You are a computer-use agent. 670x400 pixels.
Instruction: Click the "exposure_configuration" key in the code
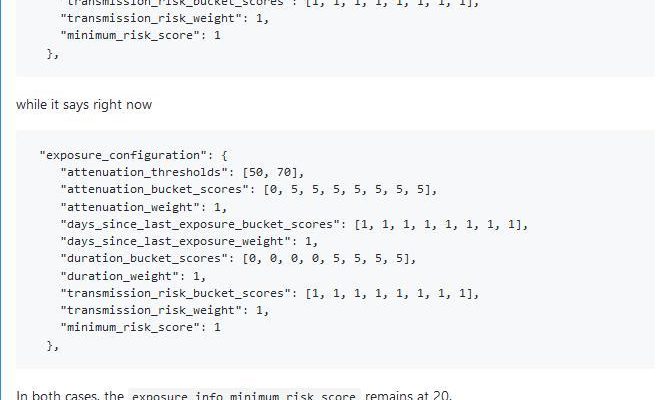pyautogui.click(x=123, y=155)
